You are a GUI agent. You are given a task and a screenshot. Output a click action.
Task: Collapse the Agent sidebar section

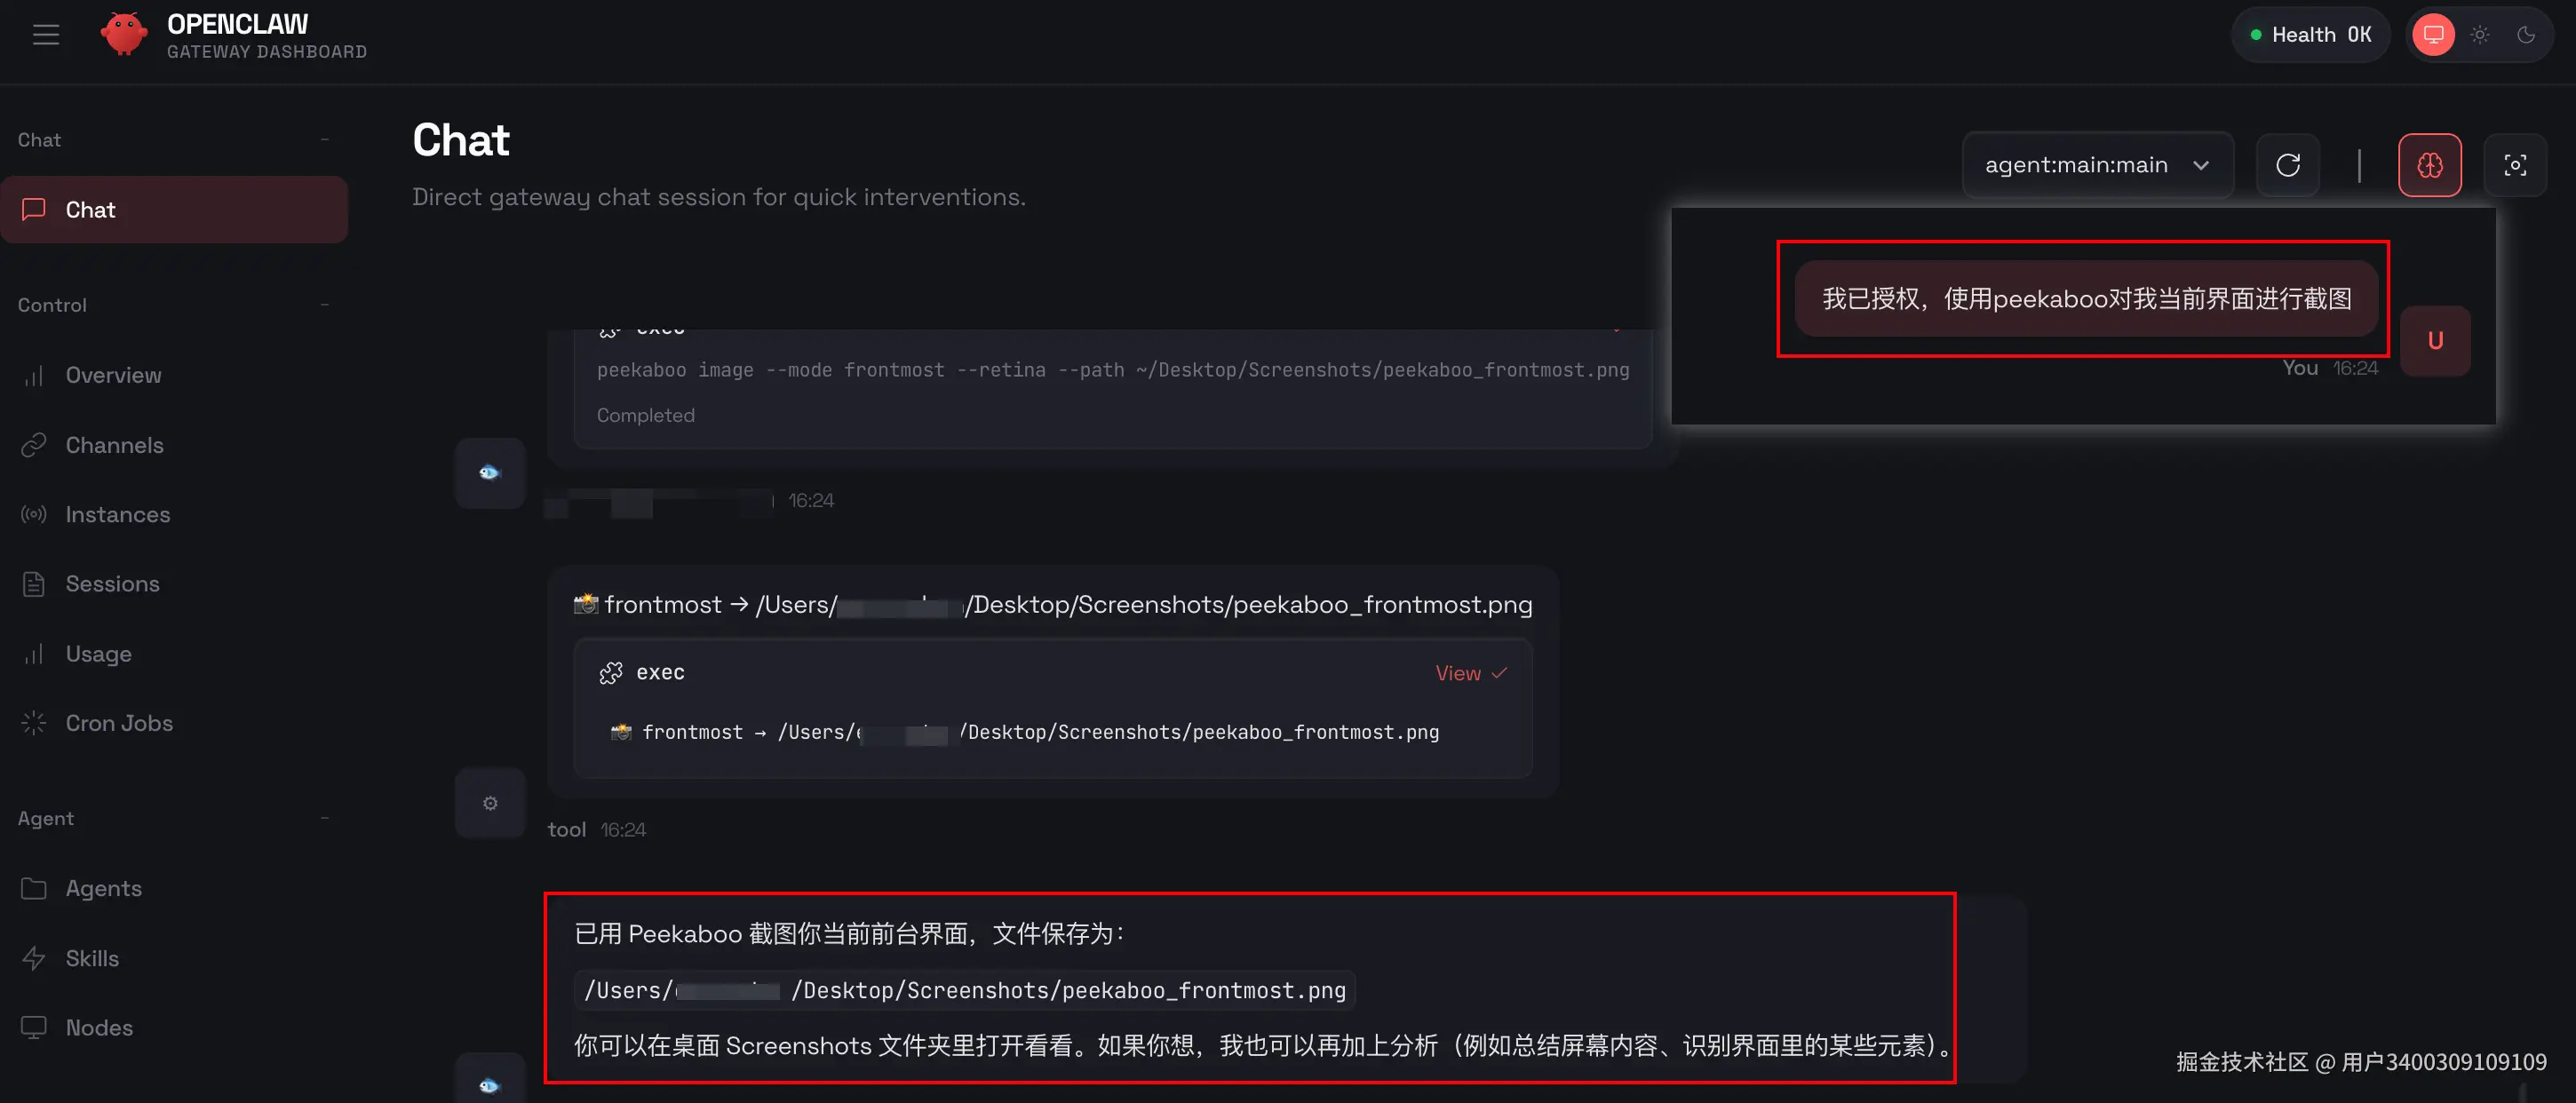coord(324,818)
